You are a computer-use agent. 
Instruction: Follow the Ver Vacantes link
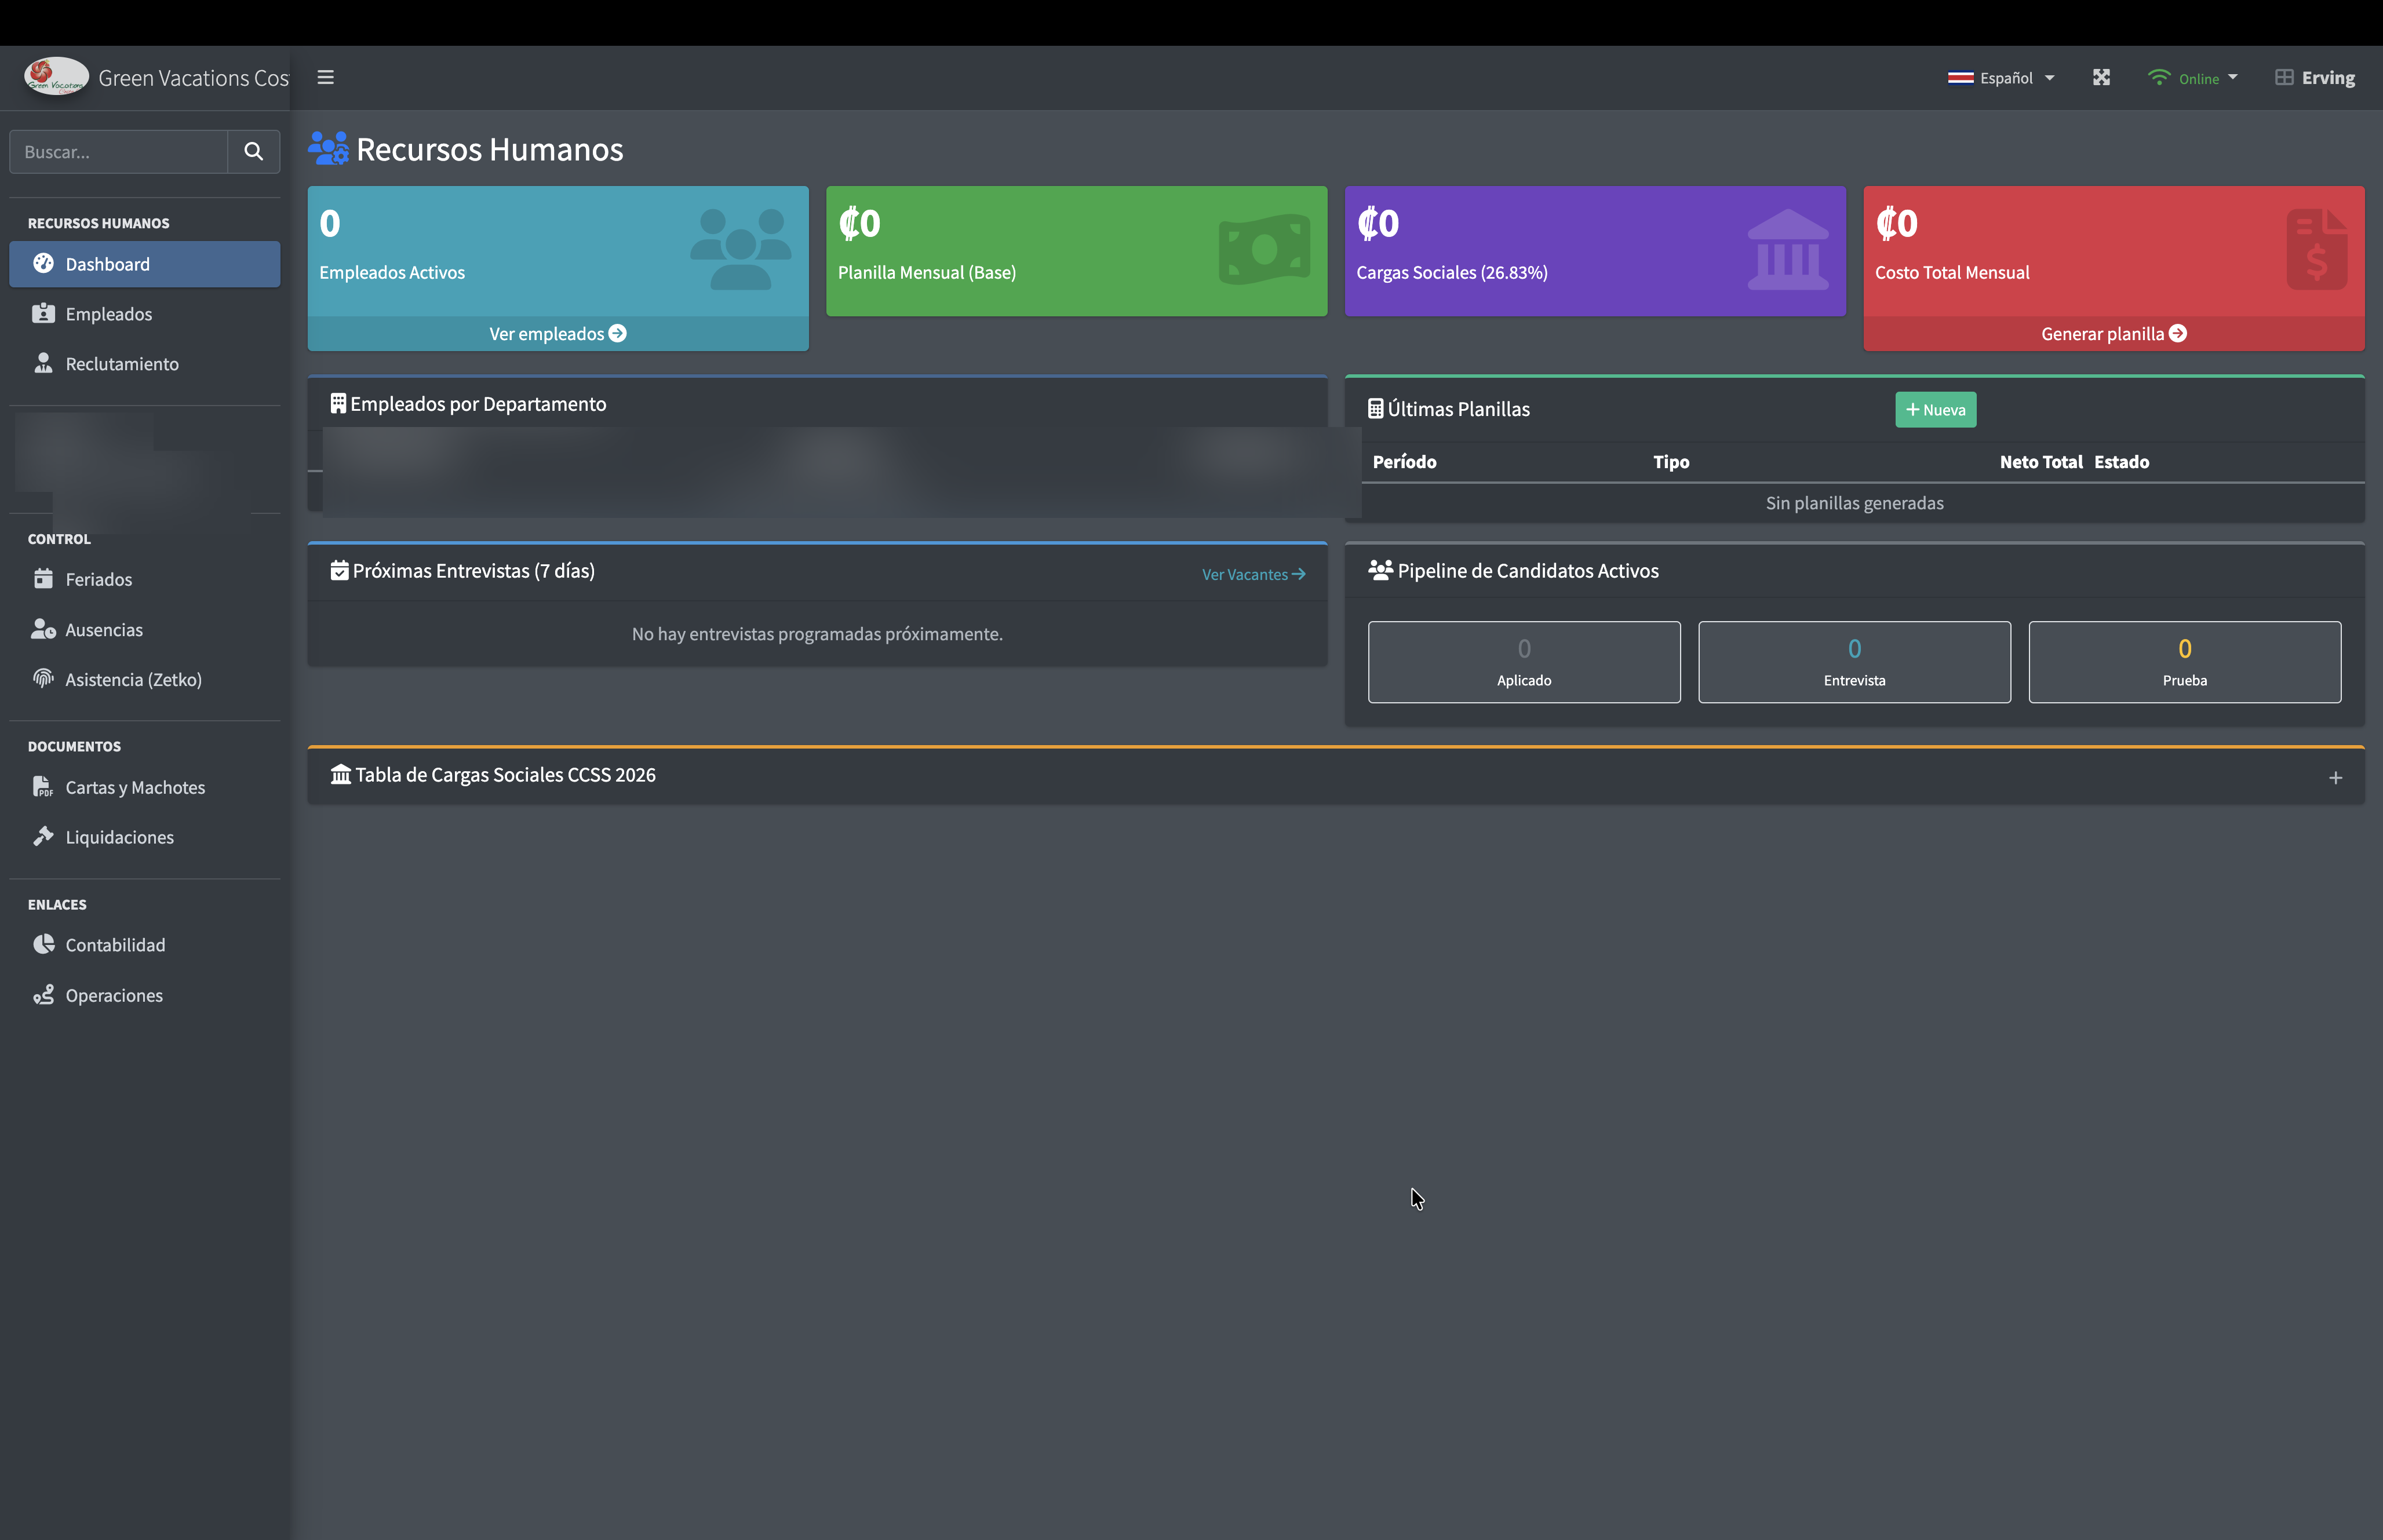point(1253,574)
